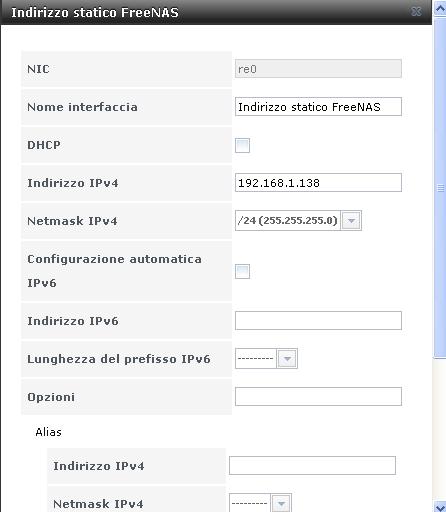This screenshot has height=512, width=446.
Task: Click the Alias section heading
Action: coord(49,432)
